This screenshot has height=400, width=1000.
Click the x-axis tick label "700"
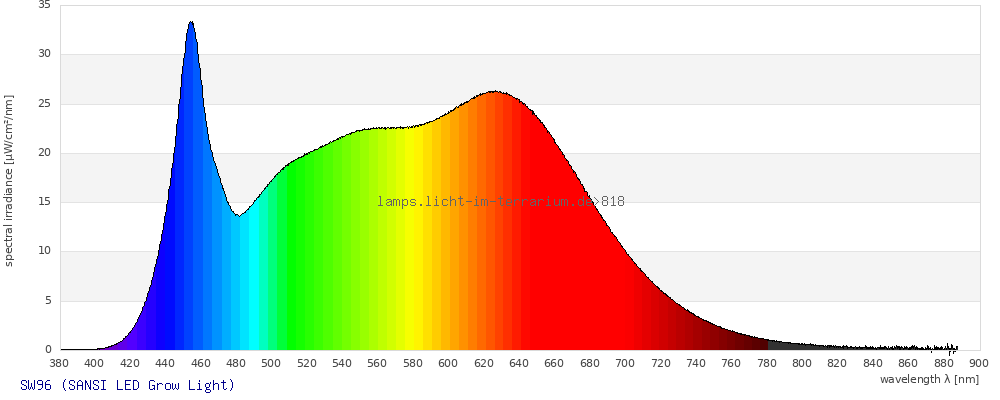tap(625, 364)
